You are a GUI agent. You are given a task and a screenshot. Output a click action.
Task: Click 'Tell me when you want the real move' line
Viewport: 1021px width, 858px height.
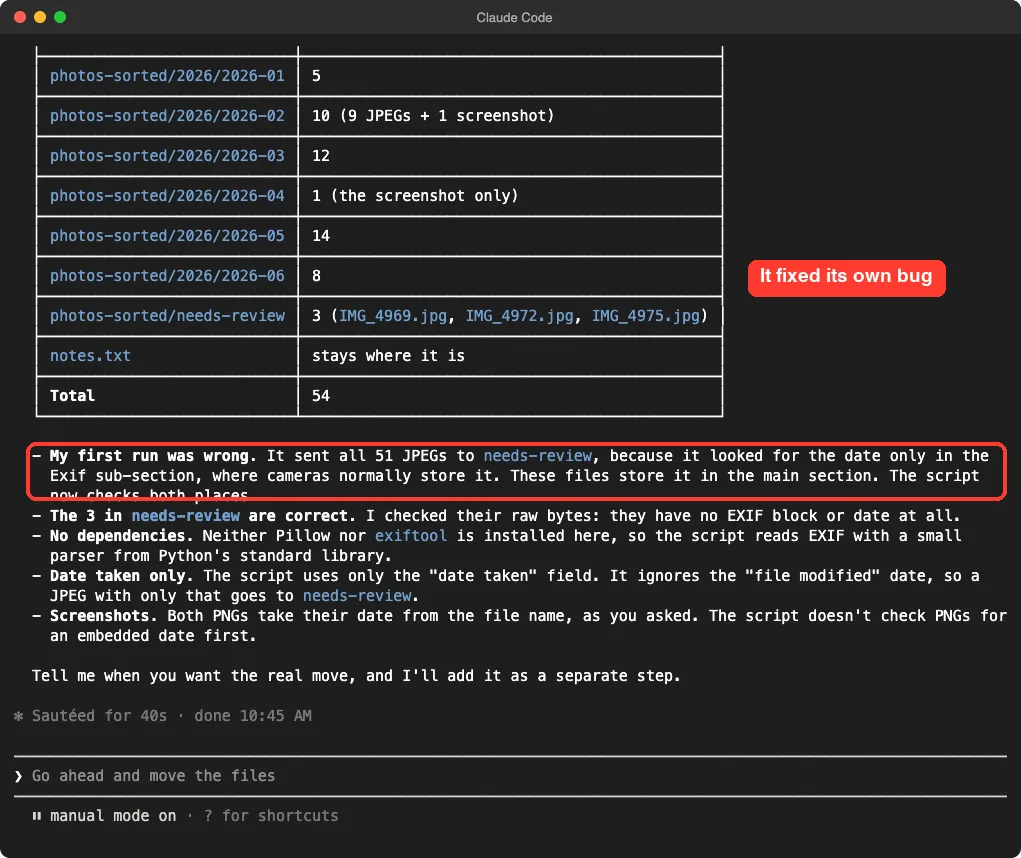click(x=356, y=676)
